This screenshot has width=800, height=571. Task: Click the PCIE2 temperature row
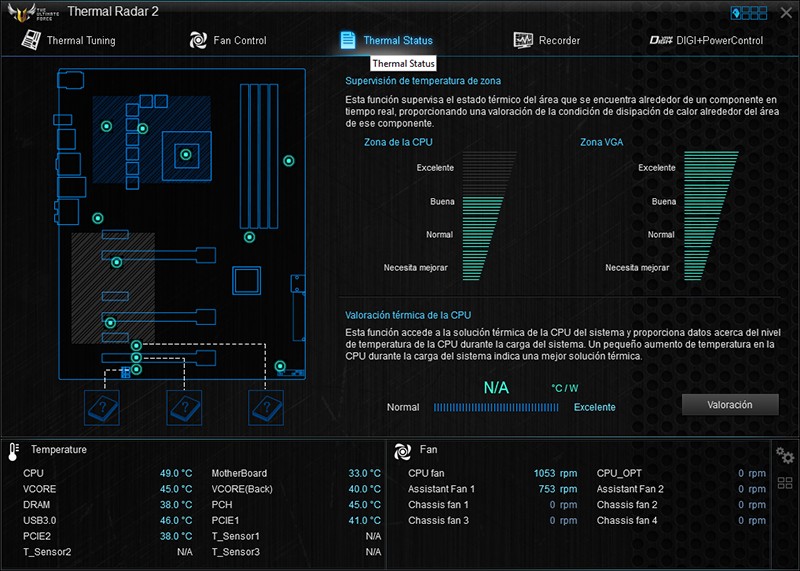[108, 536]
